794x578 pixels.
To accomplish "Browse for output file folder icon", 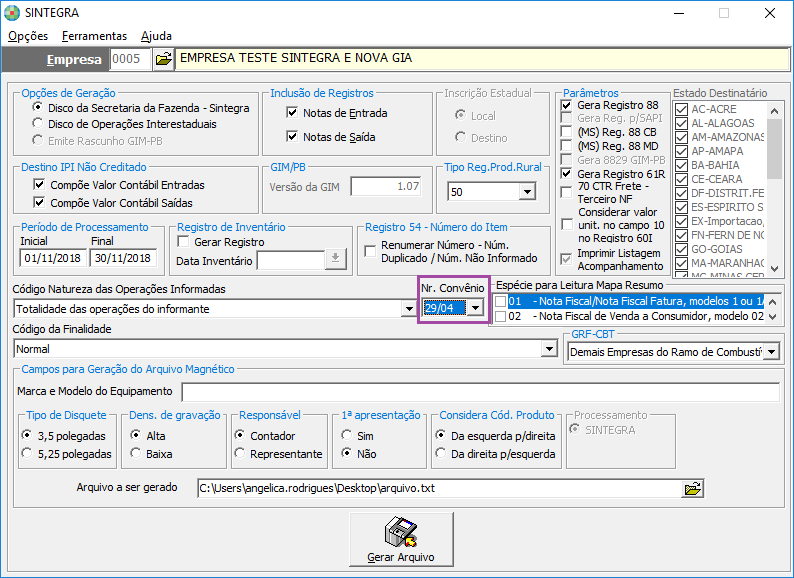I will 692,488.
